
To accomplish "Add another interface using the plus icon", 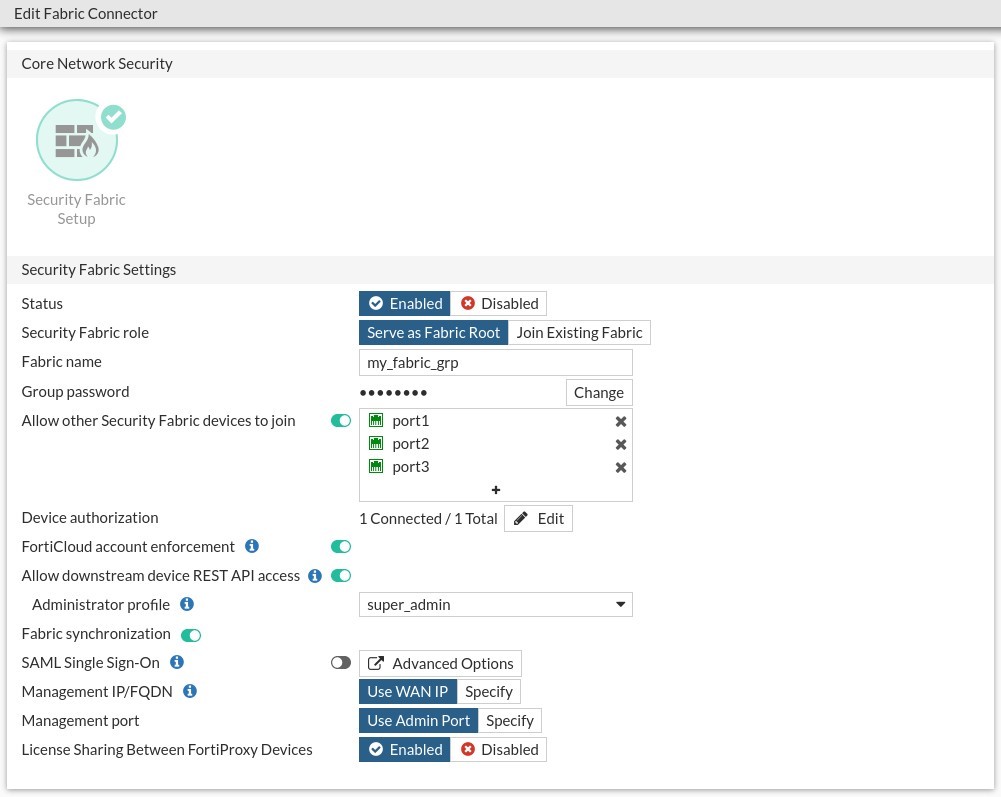I will [x=496, y=489].
